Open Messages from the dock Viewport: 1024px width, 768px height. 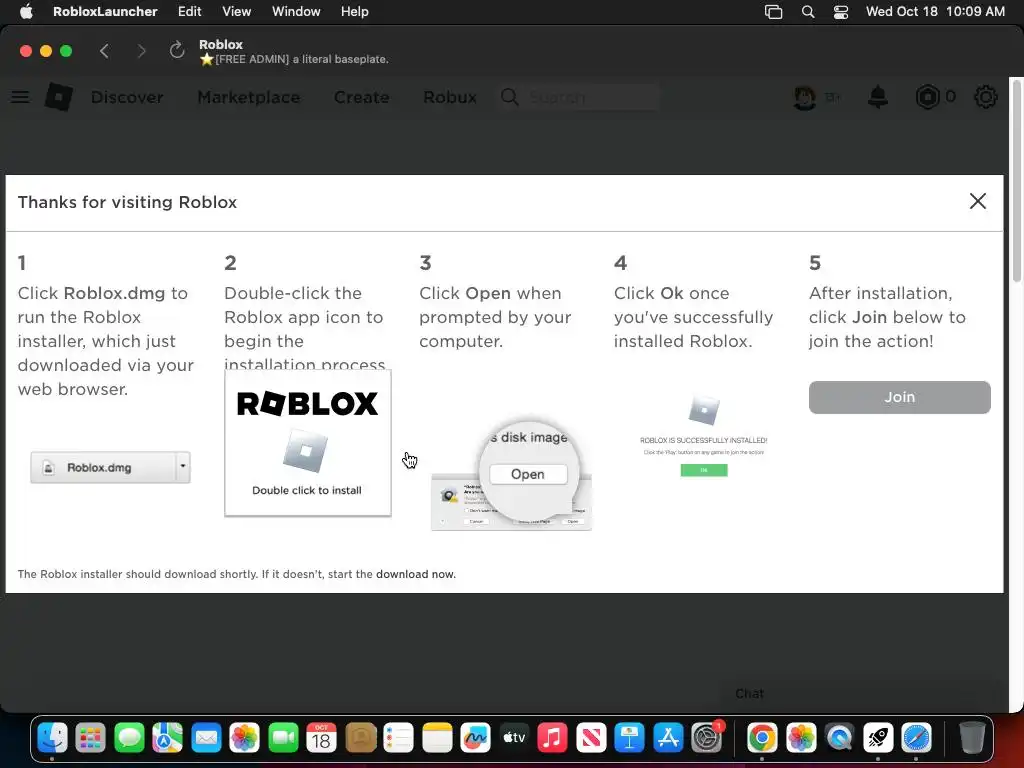pyautogui.click(x=129, y=739)
